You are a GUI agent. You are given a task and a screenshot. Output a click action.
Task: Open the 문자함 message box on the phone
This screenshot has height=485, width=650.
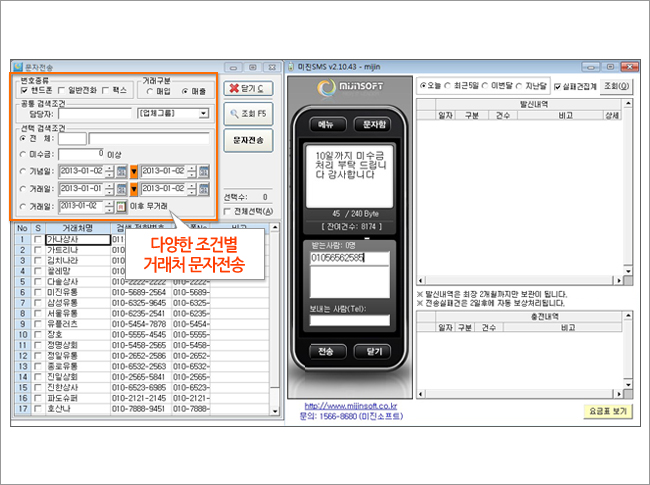373,124
